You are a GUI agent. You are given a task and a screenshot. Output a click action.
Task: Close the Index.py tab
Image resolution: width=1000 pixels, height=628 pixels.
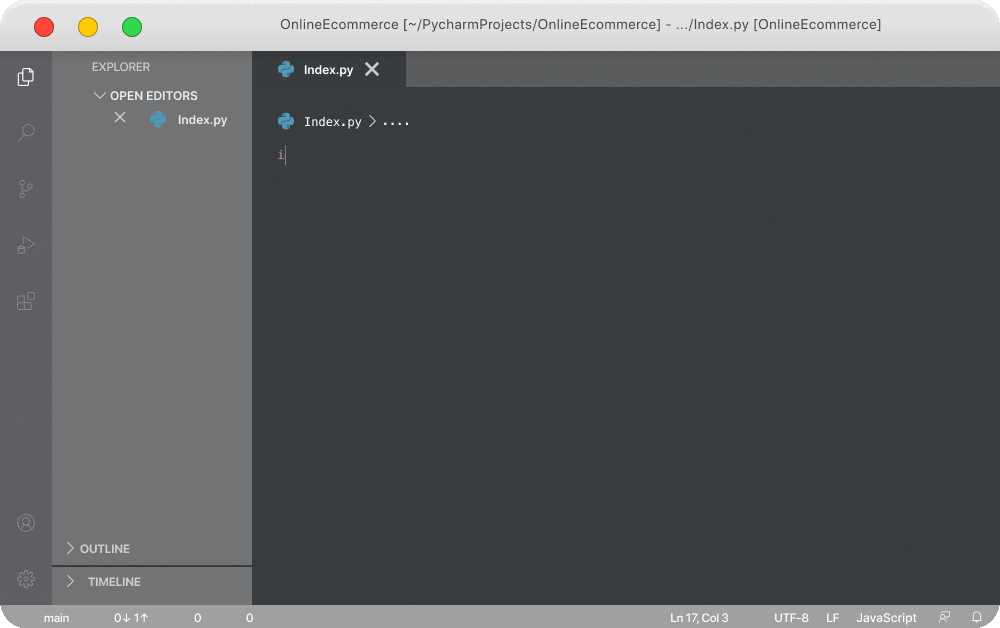pyautogui.click(x=372, y=70)
